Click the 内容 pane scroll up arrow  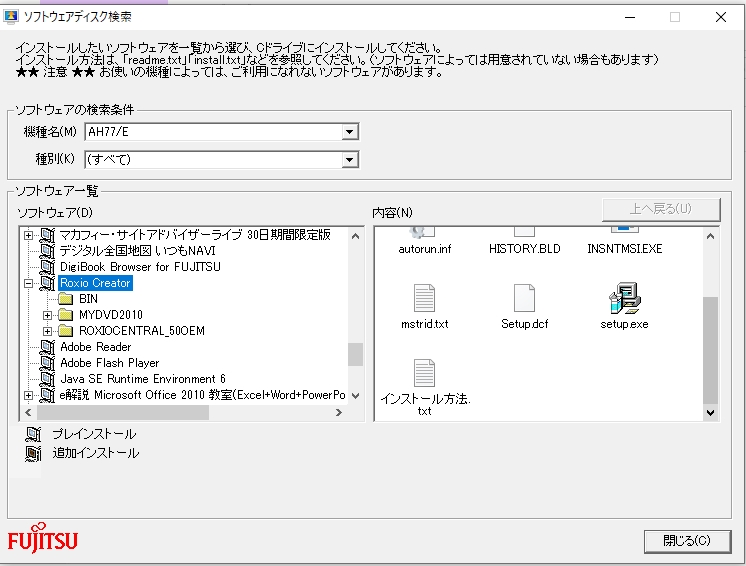point(710,236)
